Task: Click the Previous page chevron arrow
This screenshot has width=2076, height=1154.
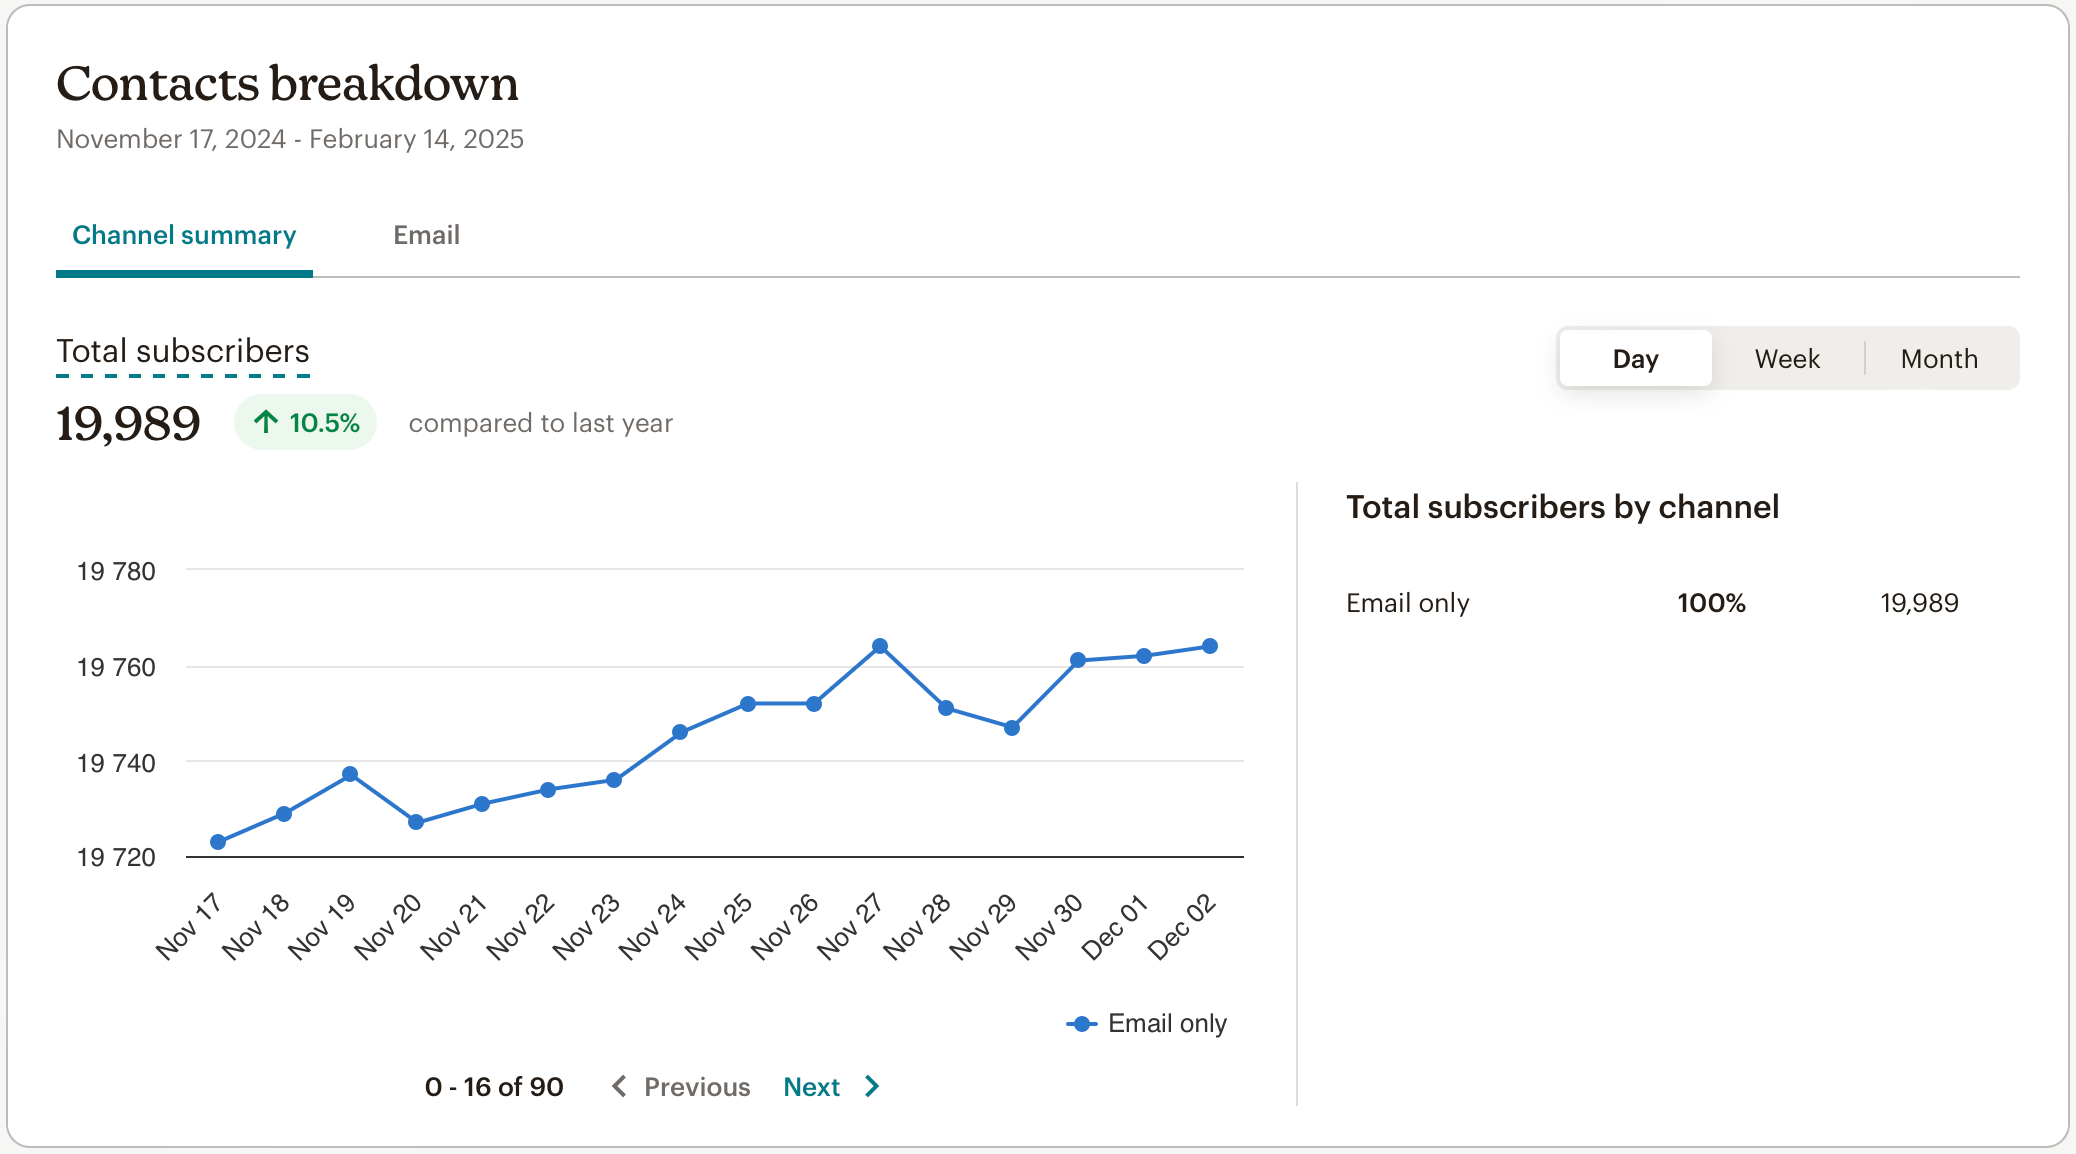Action: pyautogui.click(x=619, y=1086)
